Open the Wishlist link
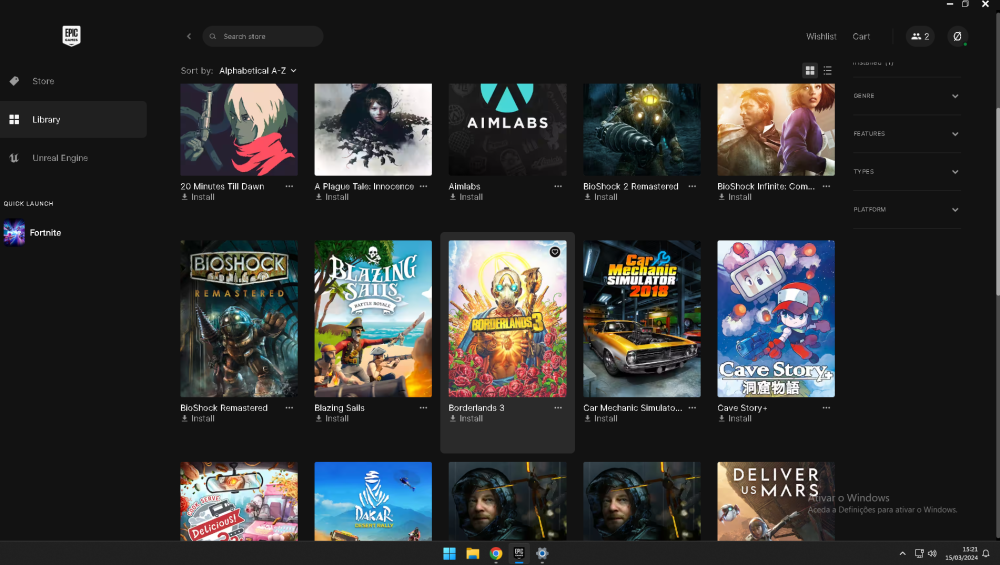This screenshot has height=565, width=1000. coord(821,36)
